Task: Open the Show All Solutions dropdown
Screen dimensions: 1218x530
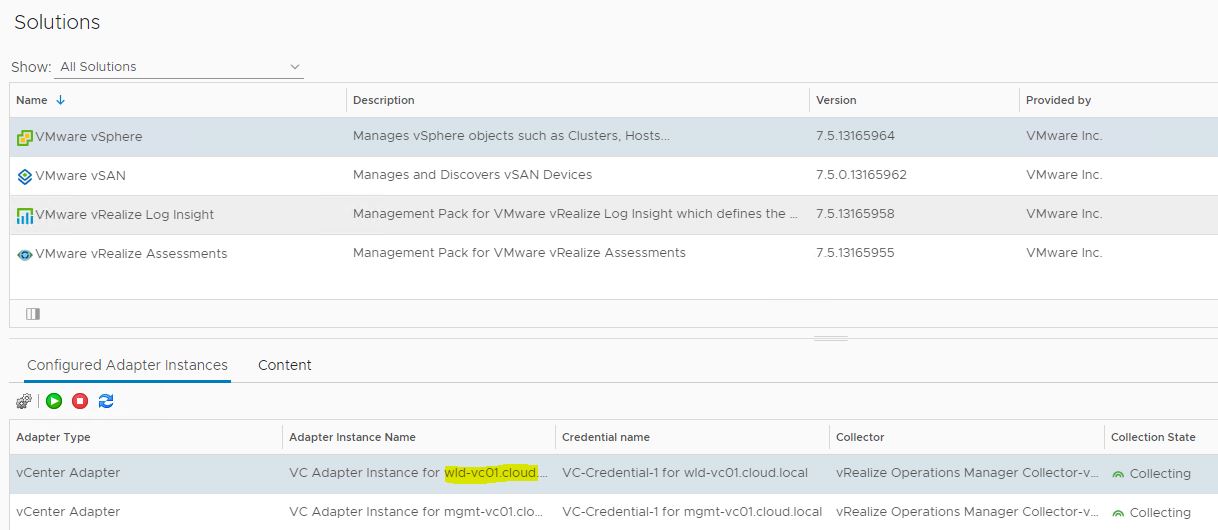Action: point(179,67)
